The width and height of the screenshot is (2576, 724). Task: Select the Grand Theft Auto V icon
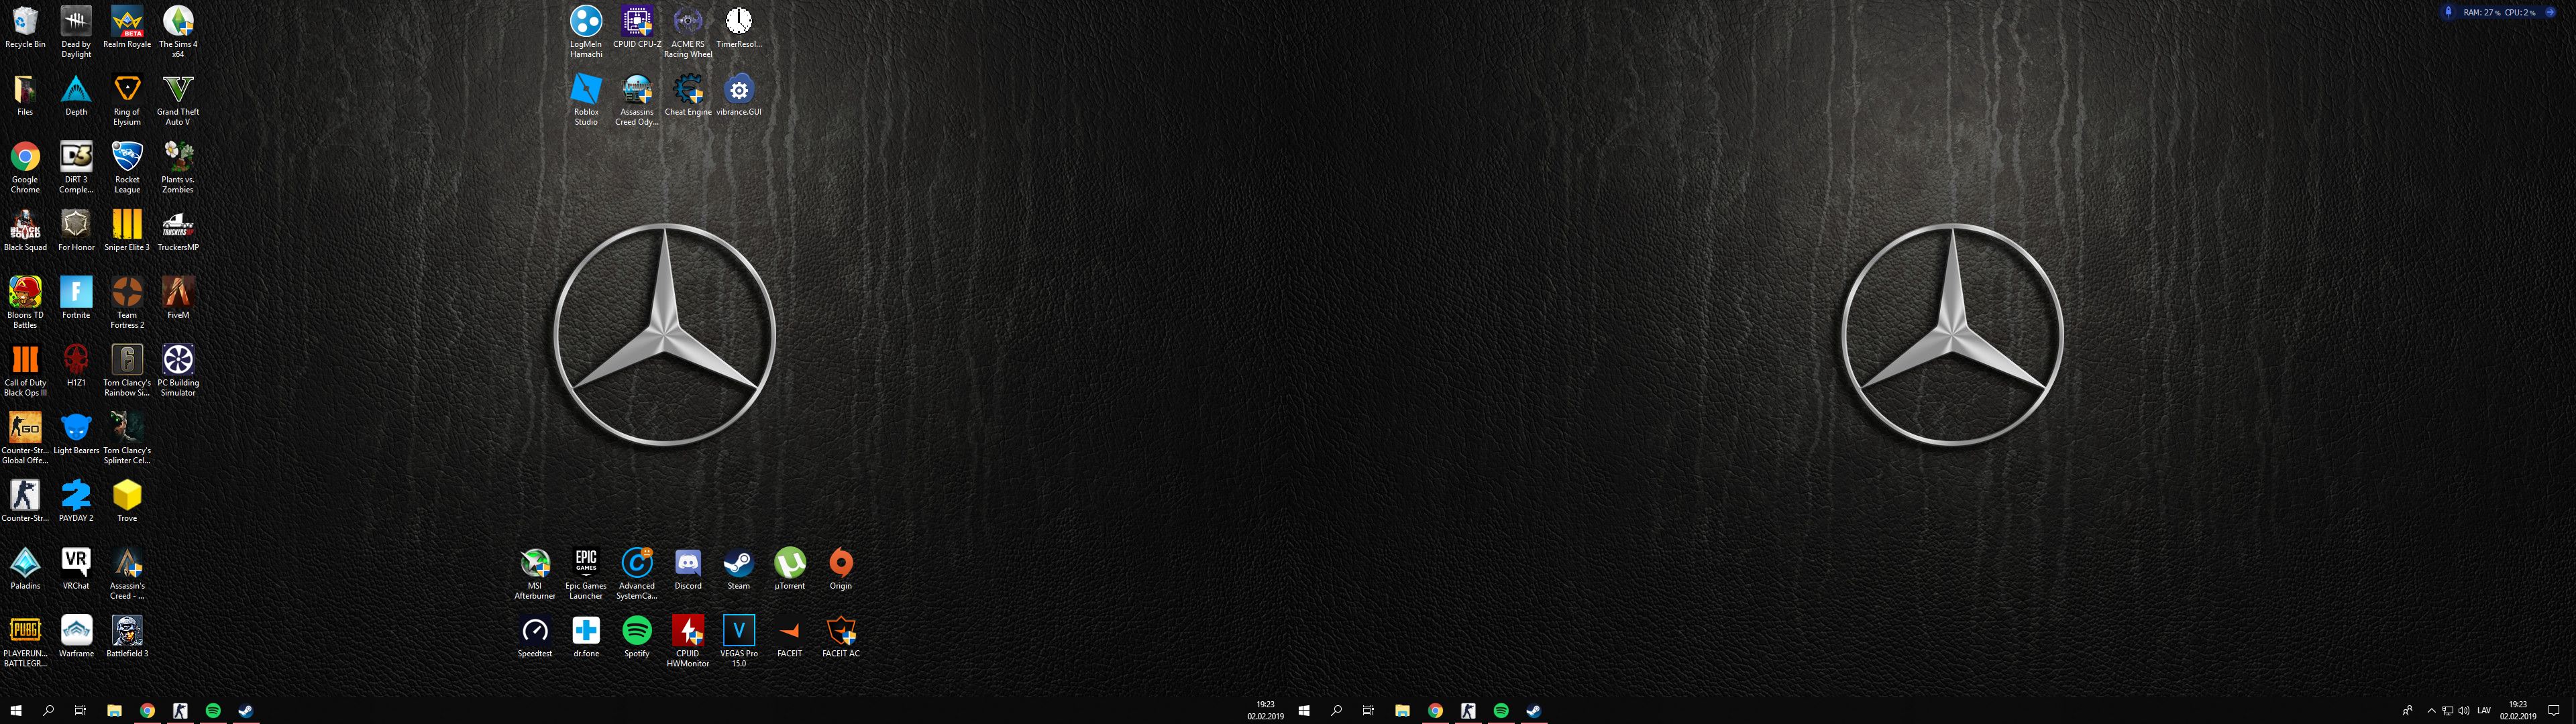tap(178, 100)
